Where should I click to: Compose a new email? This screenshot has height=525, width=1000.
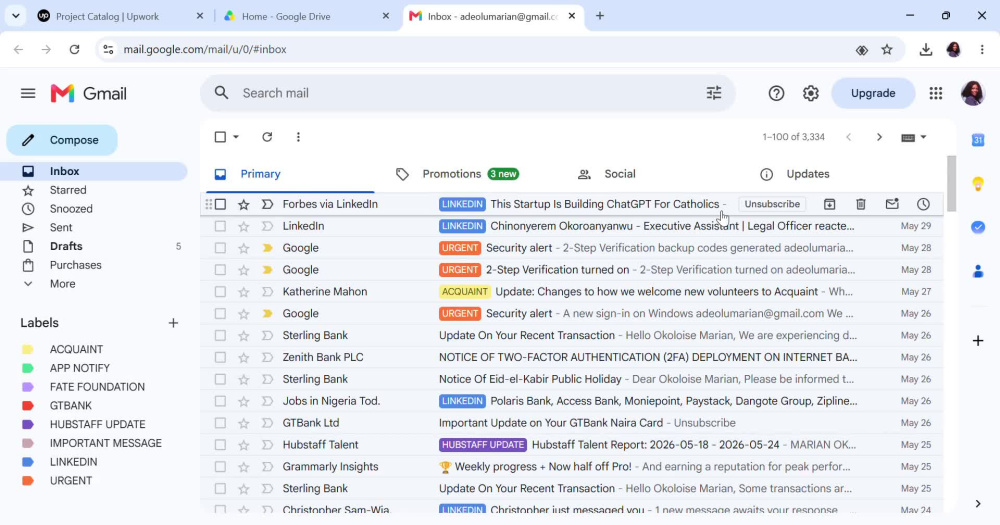click(62, 140)
